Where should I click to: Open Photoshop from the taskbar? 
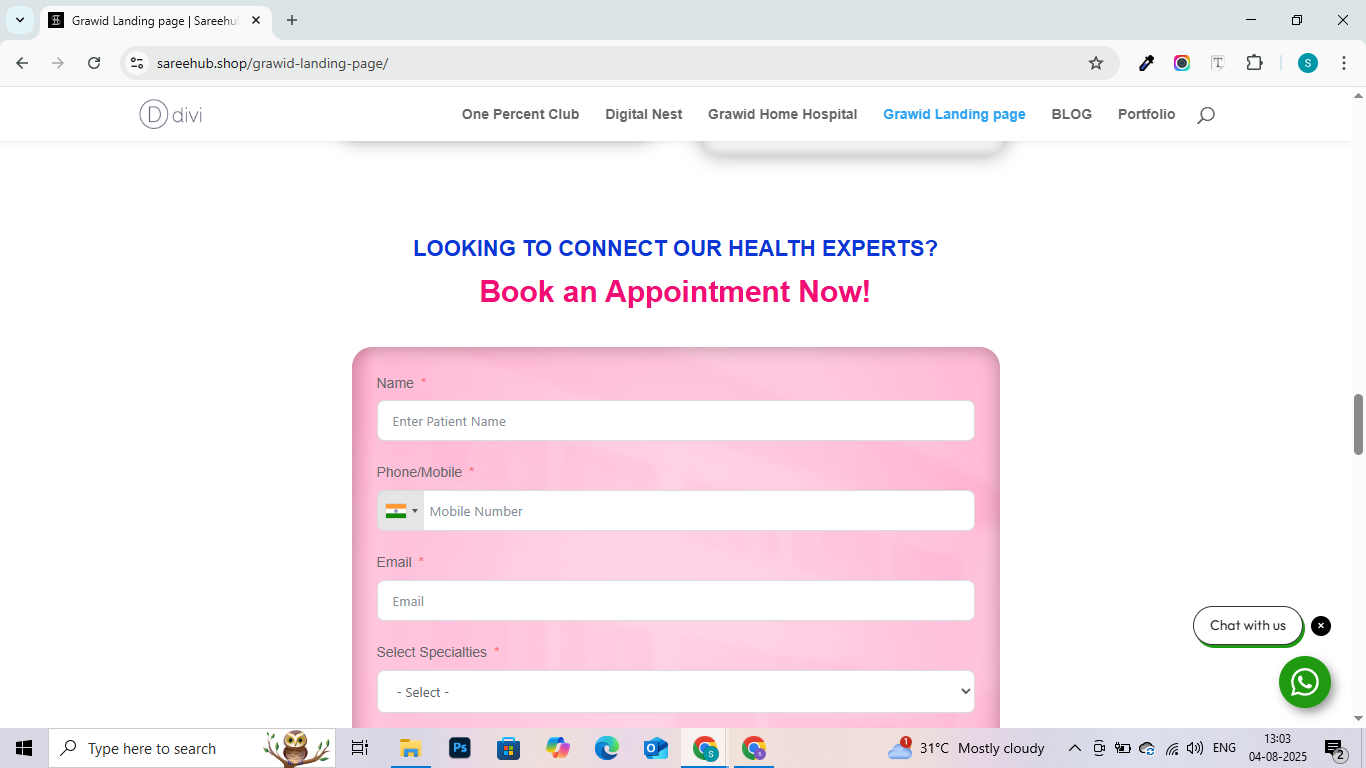460,748
